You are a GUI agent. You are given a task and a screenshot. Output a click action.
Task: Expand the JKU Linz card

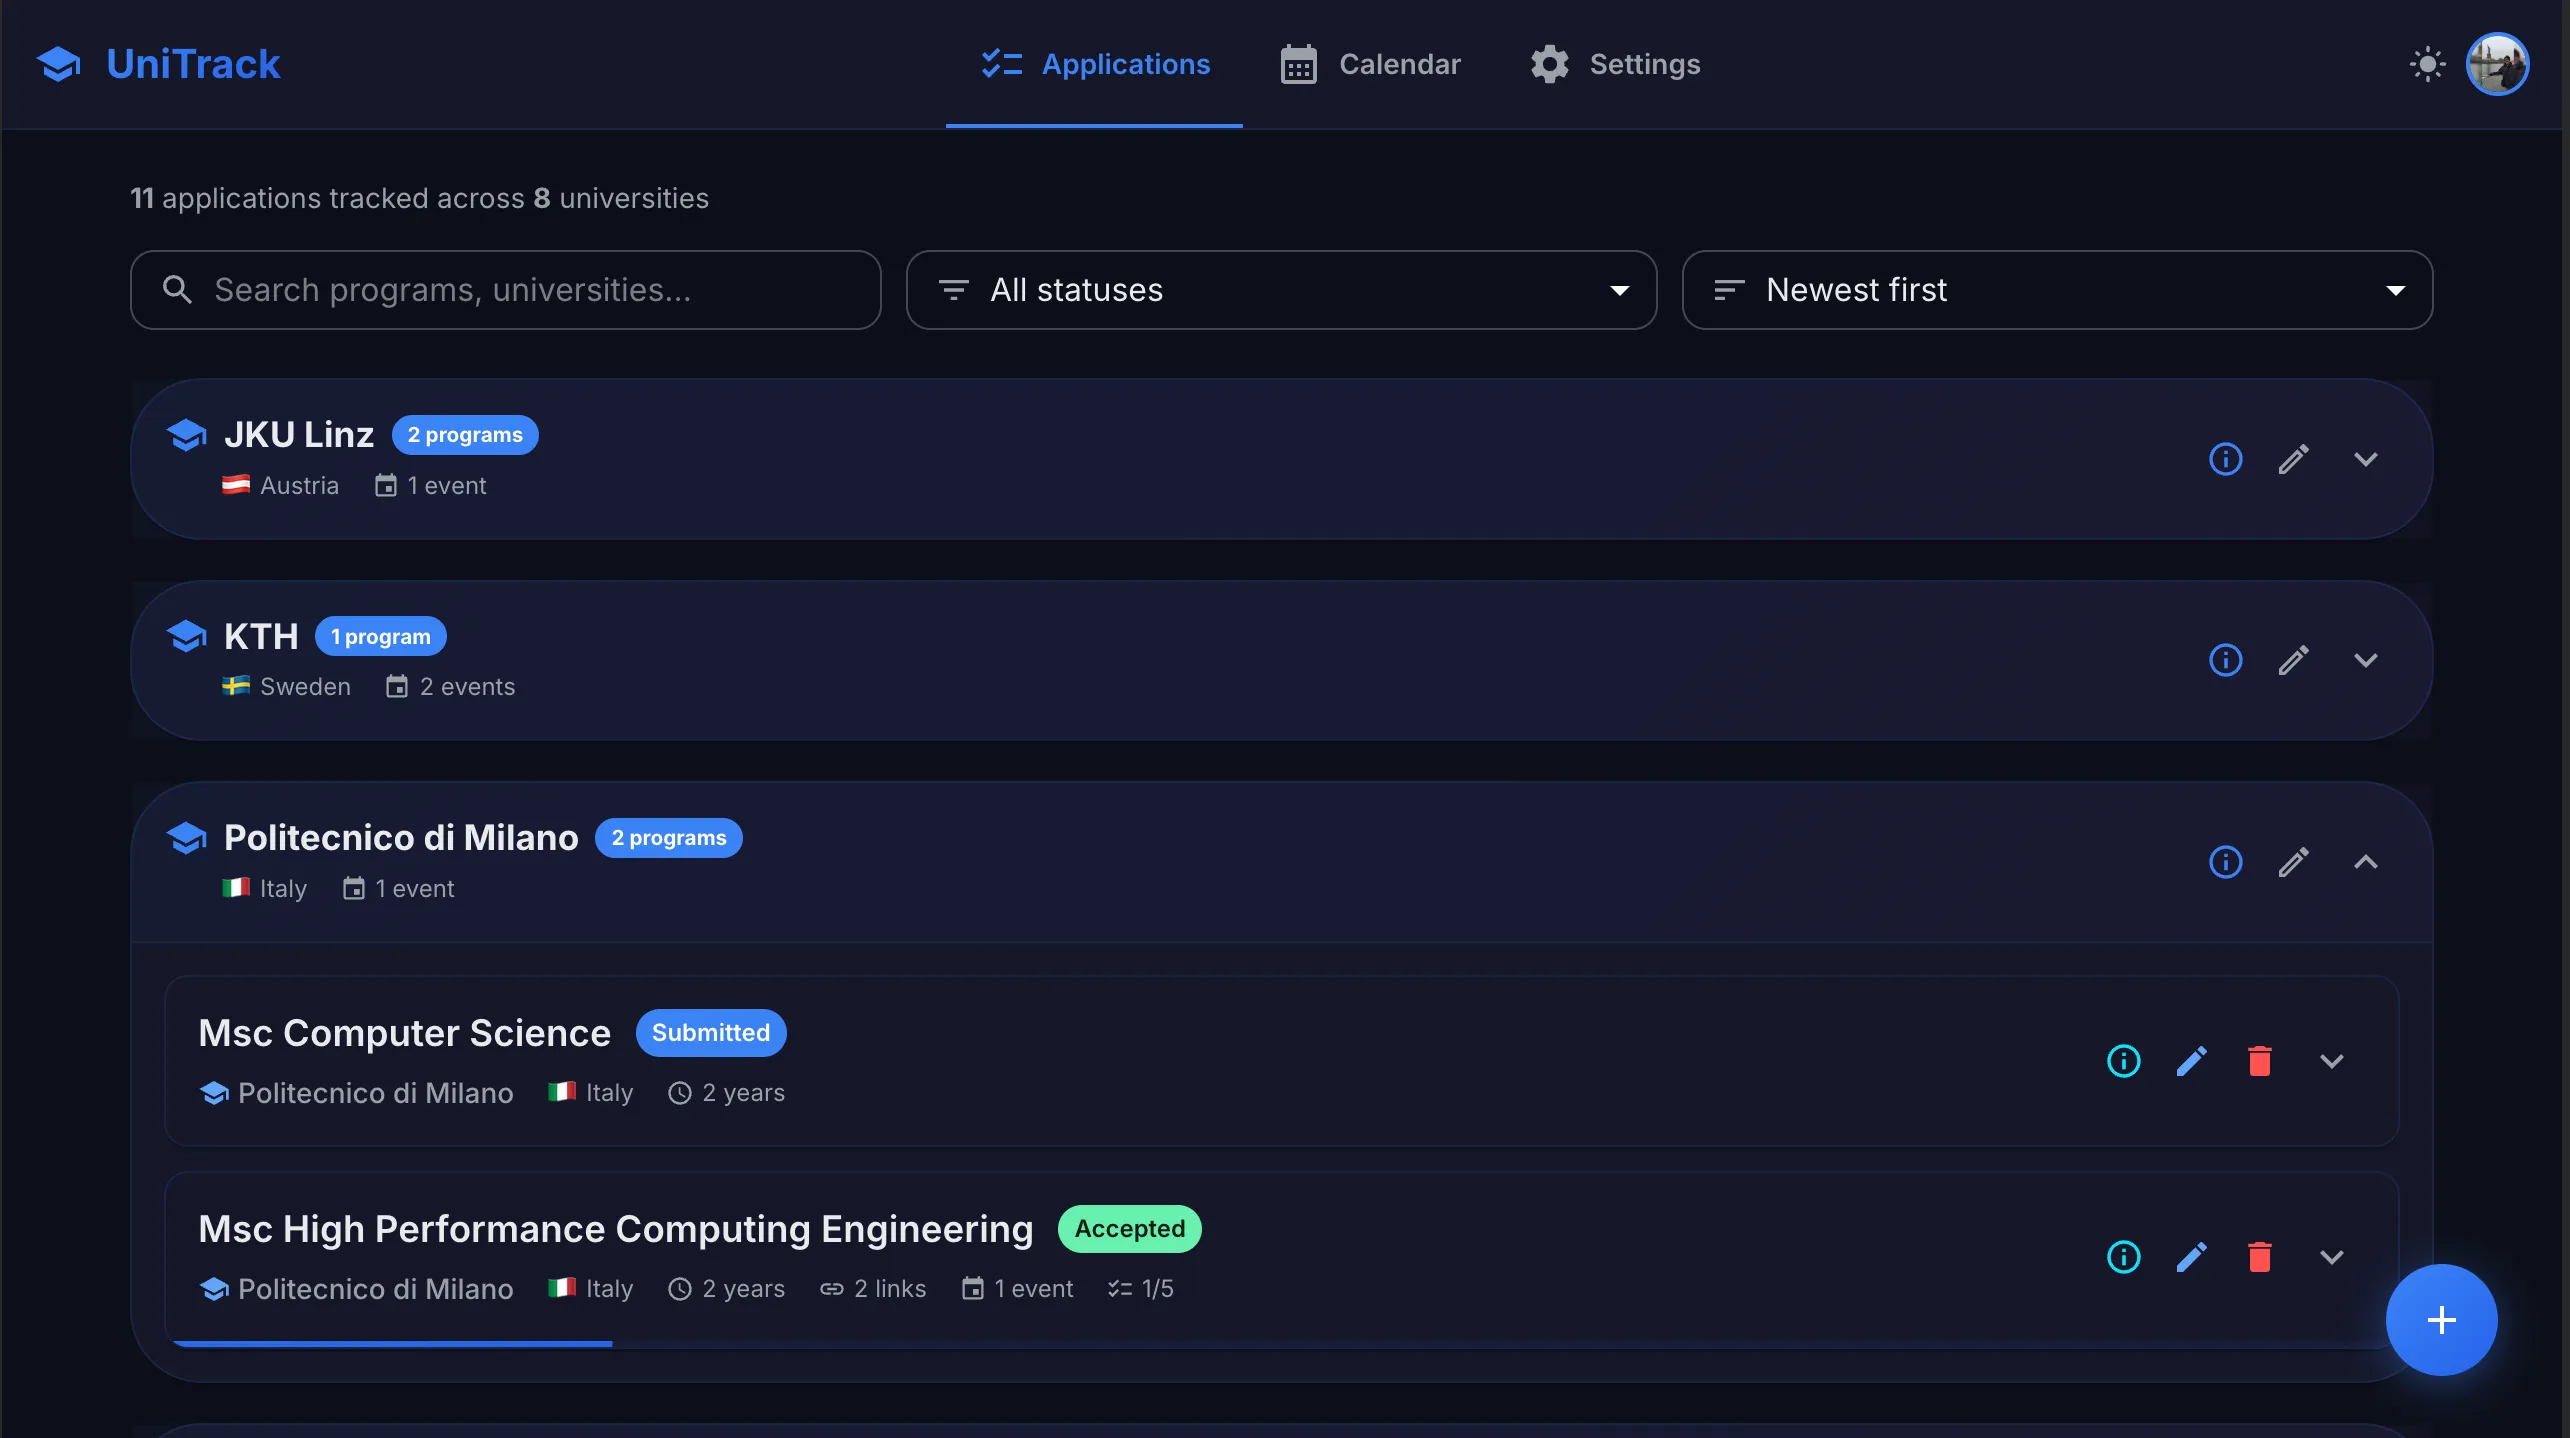(2365, 459)
